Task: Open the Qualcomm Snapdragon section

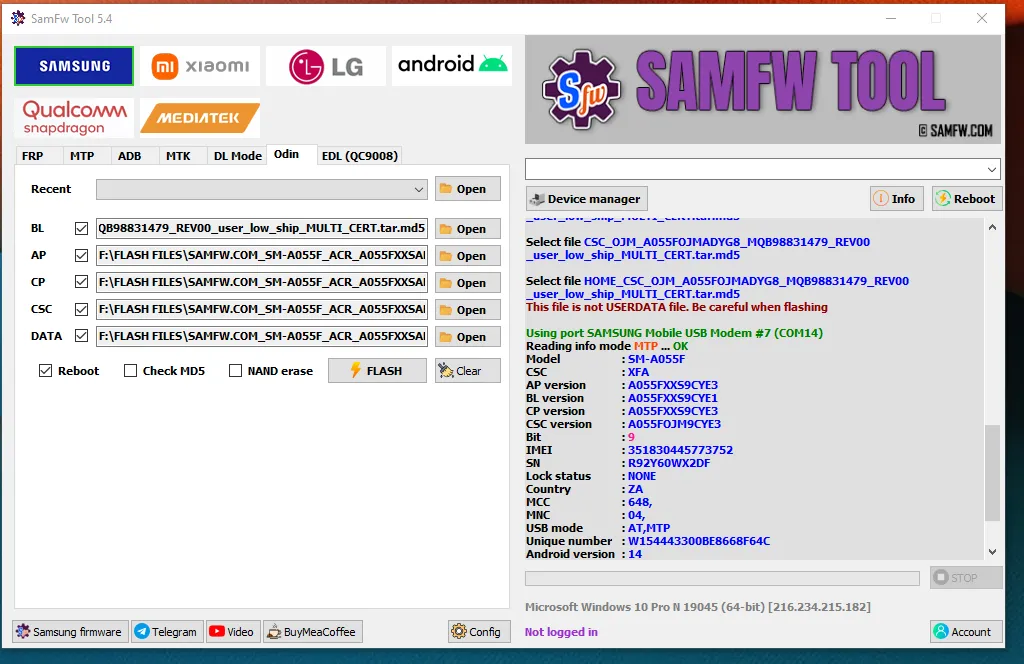Action: tap(75, 117)
